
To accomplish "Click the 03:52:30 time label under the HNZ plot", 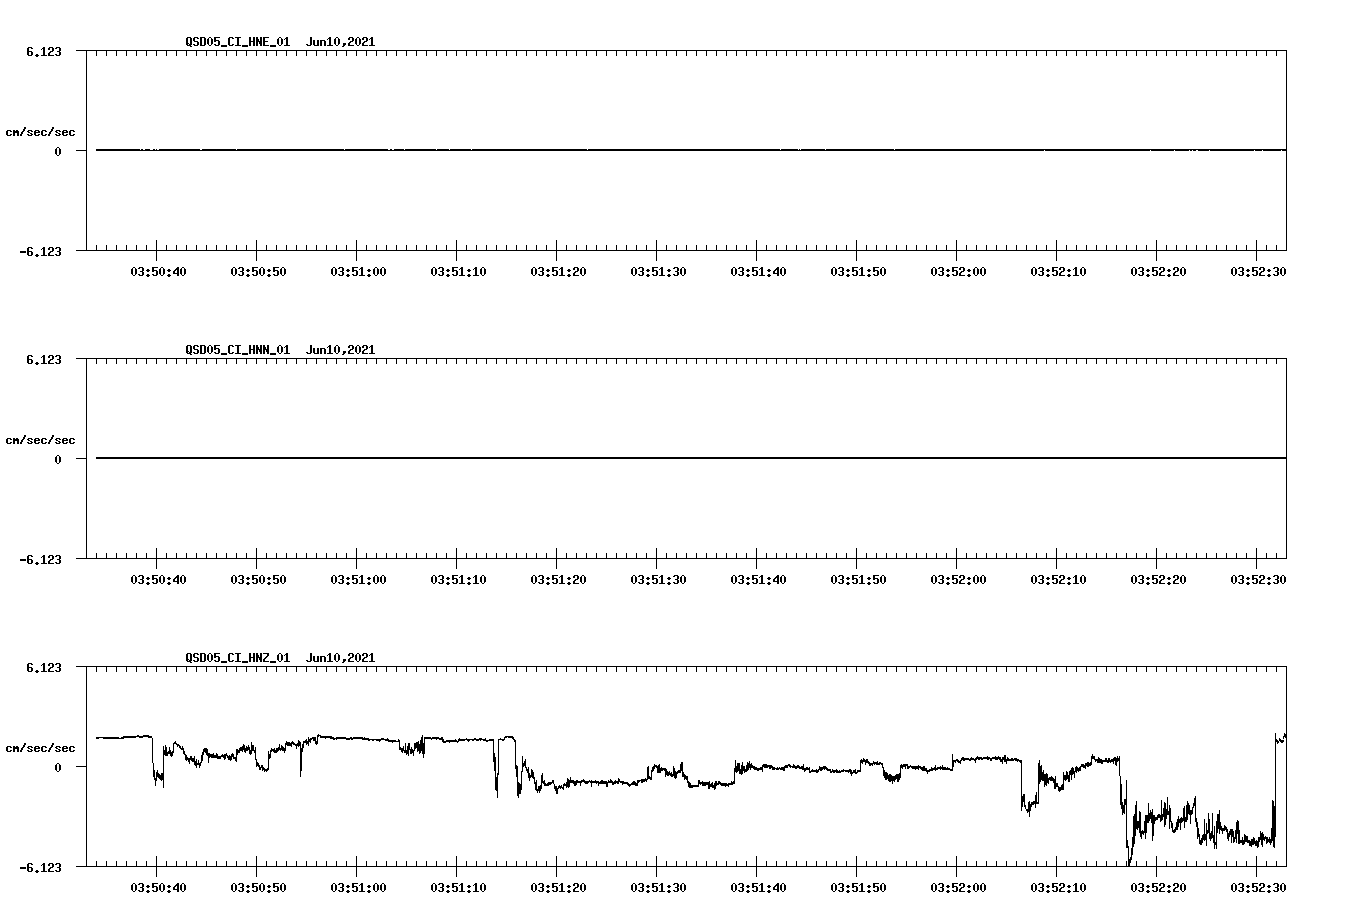I will [x=1258, y=888].
